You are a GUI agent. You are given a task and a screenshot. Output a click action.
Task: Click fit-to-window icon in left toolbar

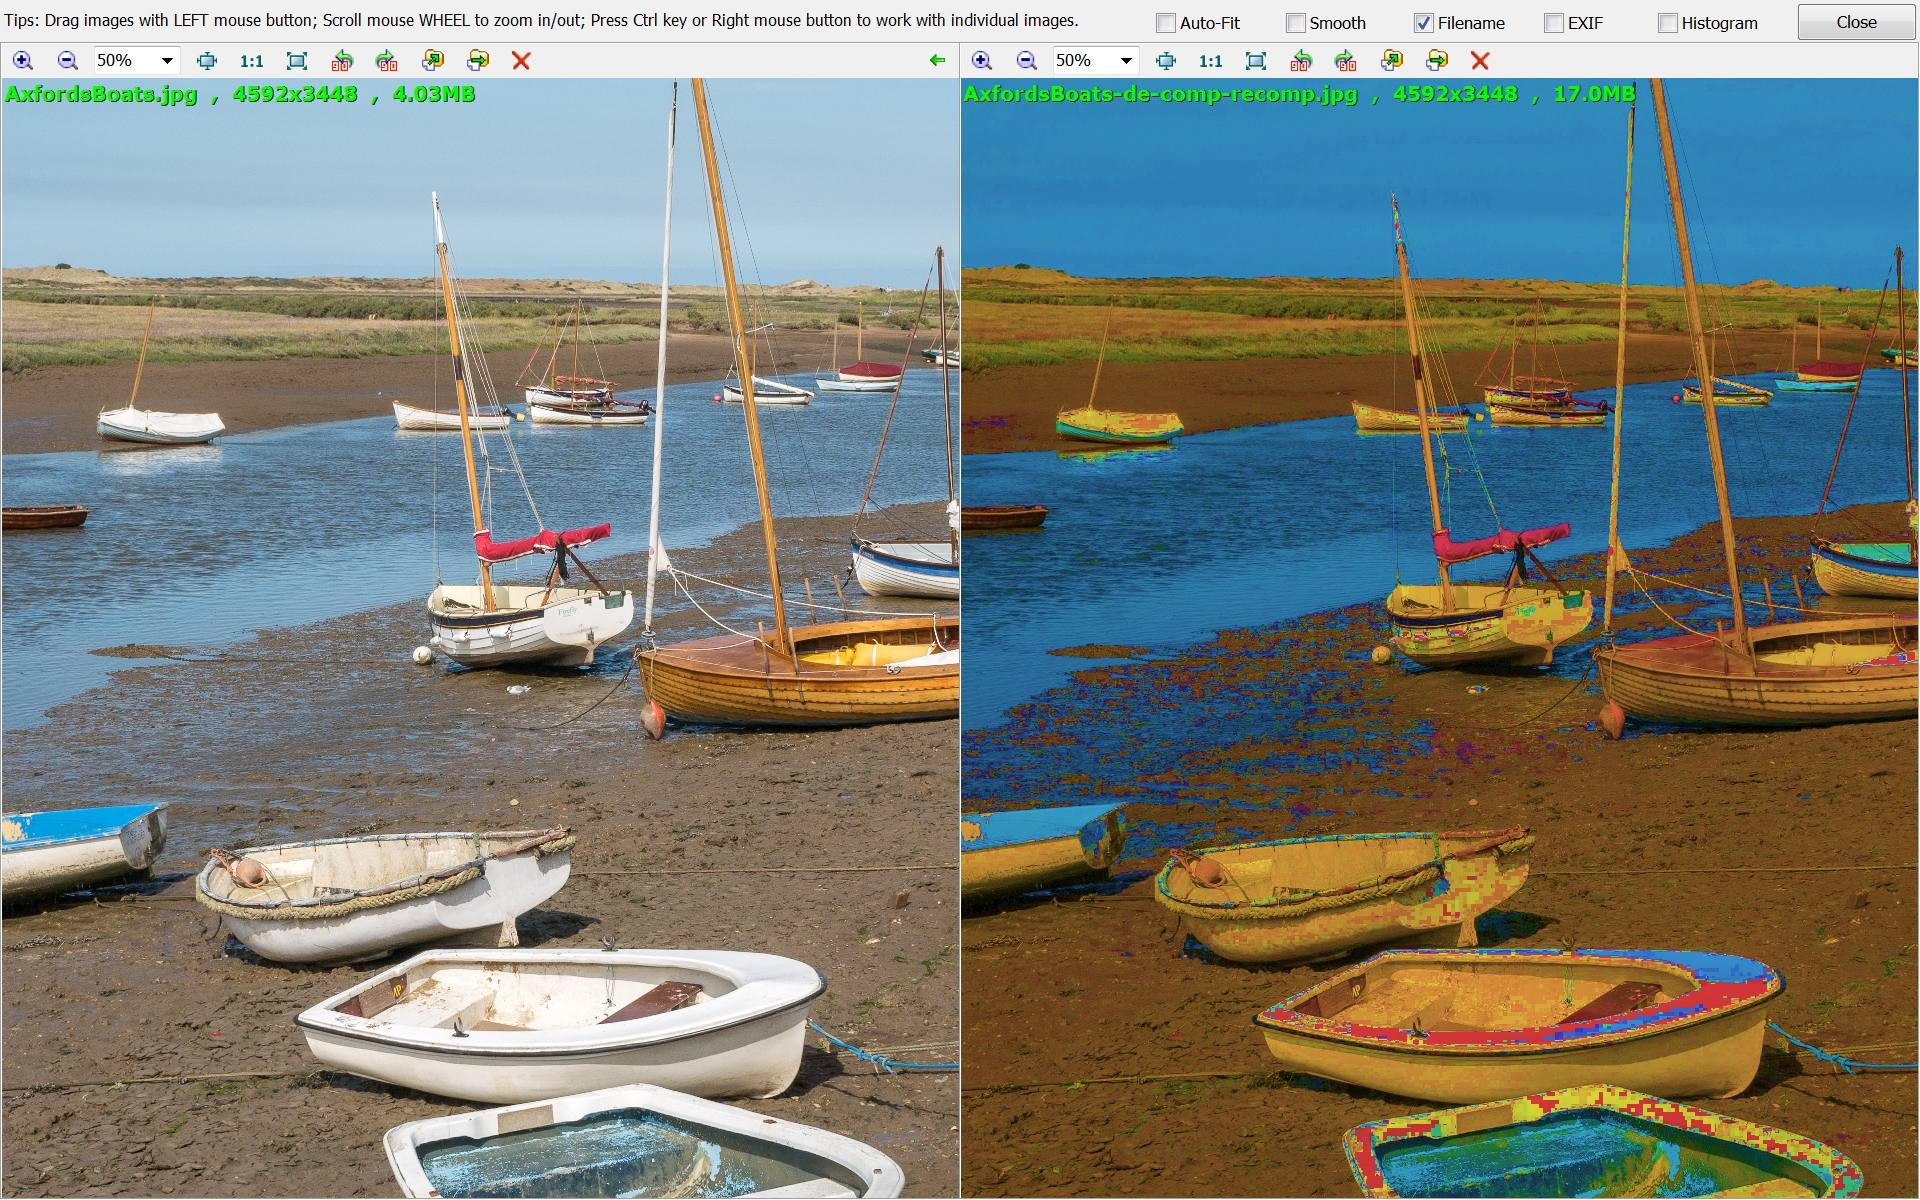tap(207, 61)
